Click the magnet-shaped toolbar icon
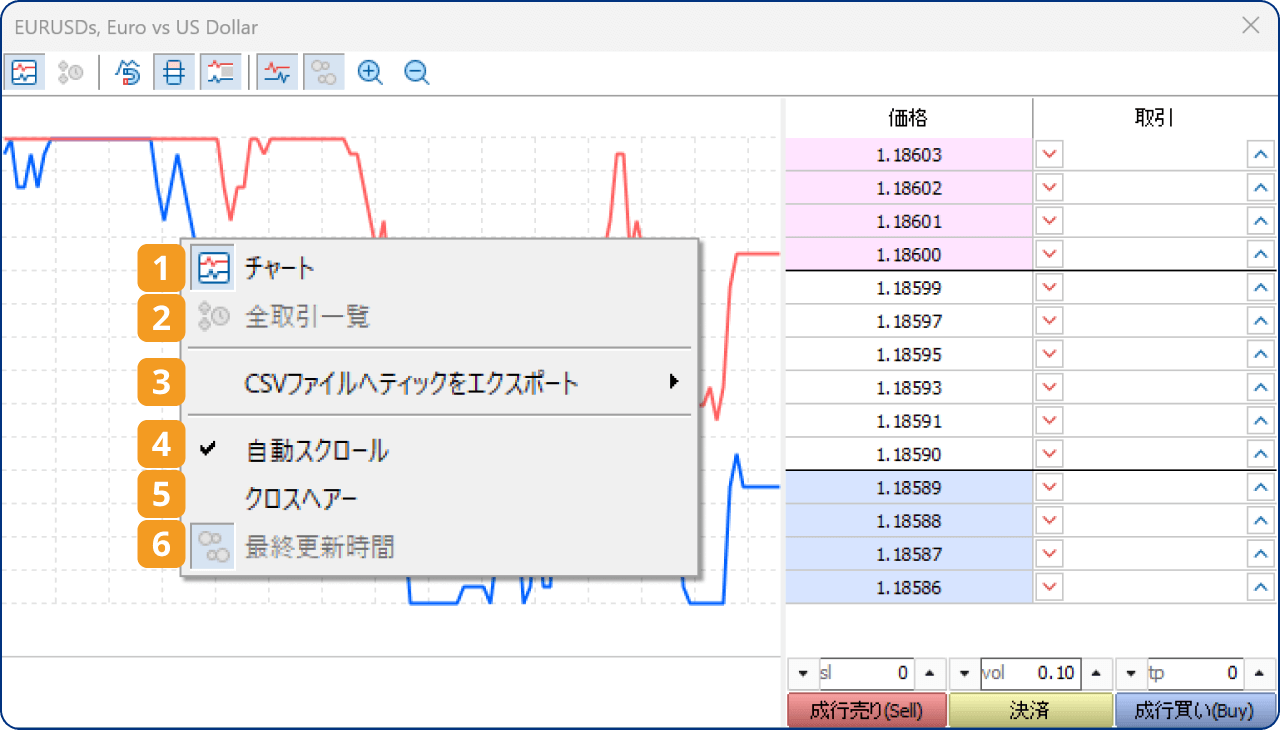 (126, 71)
